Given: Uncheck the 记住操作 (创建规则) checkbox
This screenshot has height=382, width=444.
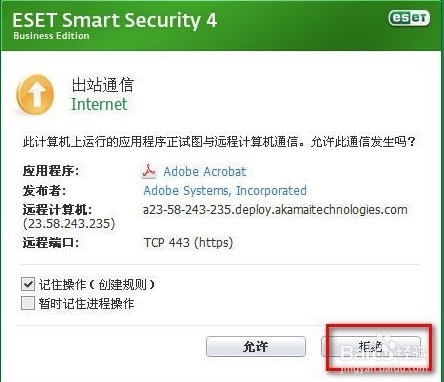Looking at the screenshot, I should coord(28,284).
